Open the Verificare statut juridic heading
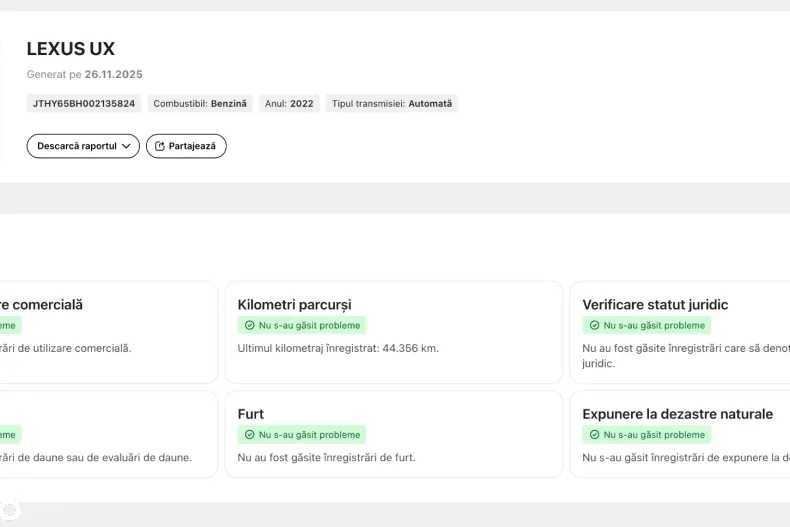 (655, 304)
